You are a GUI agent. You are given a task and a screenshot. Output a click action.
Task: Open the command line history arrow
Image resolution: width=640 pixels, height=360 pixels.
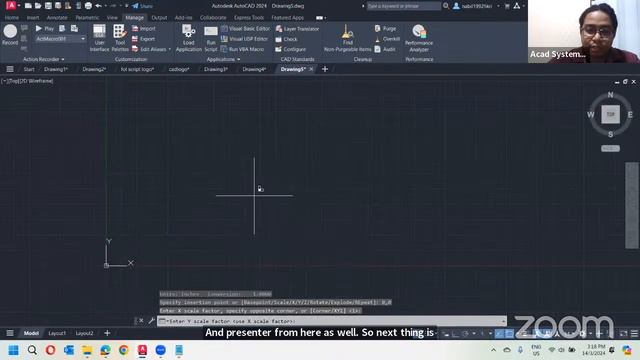(x=503, y=321)
